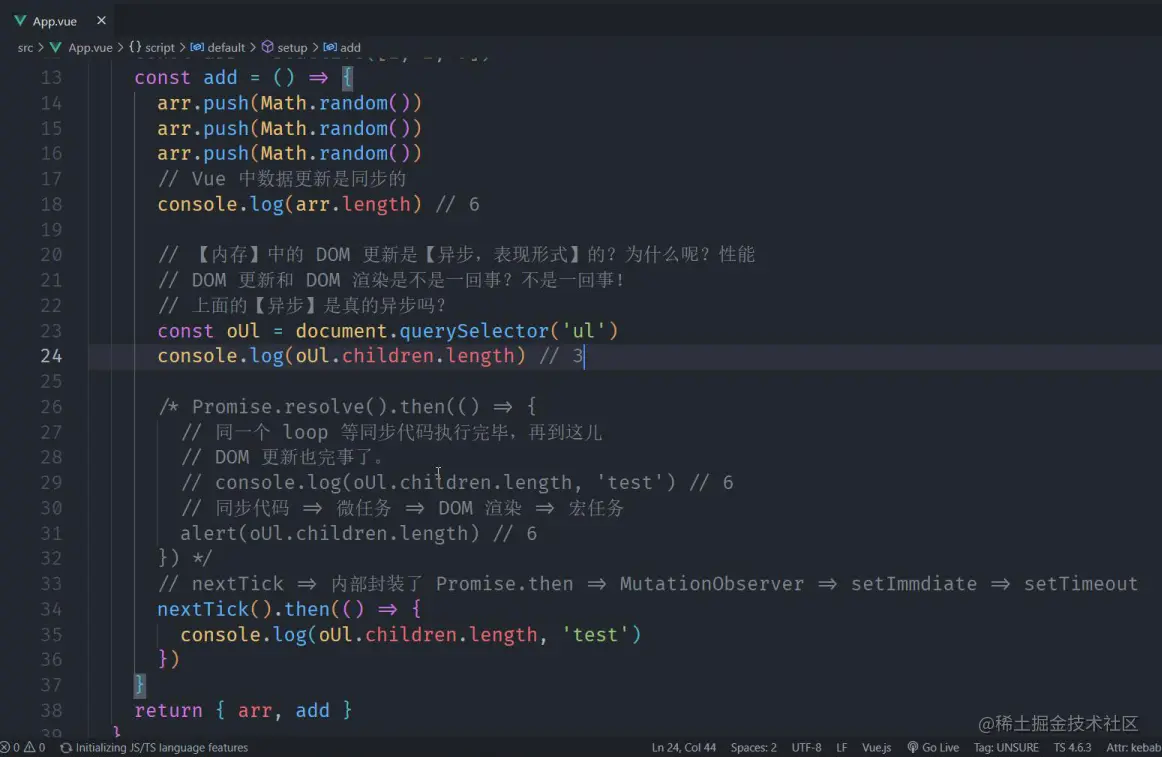
Task: Click setTimeout word in line 33 comment
Action: (x=1080, y=584)
